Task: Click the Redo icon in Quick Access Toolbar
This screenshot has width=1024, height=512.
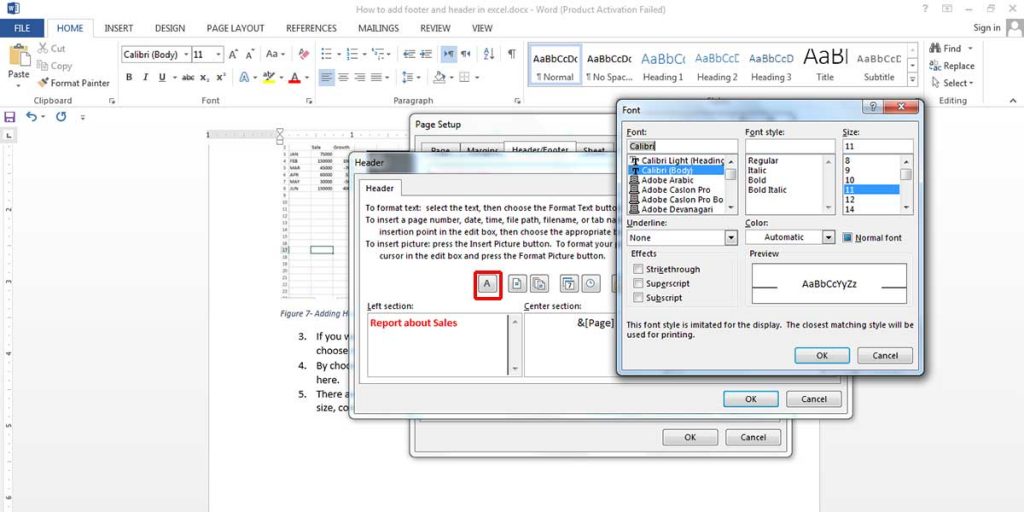Action: pos(61,117)
